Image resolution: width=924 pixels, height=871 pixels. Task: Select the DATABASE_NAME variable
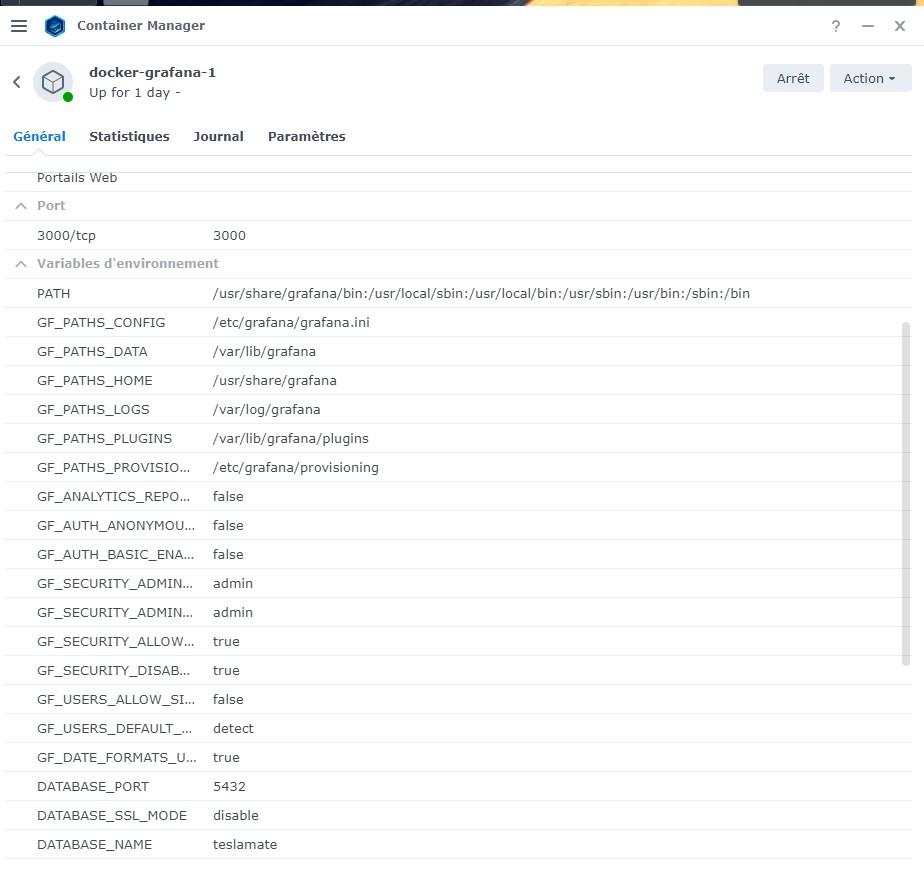tap(94, 844)
